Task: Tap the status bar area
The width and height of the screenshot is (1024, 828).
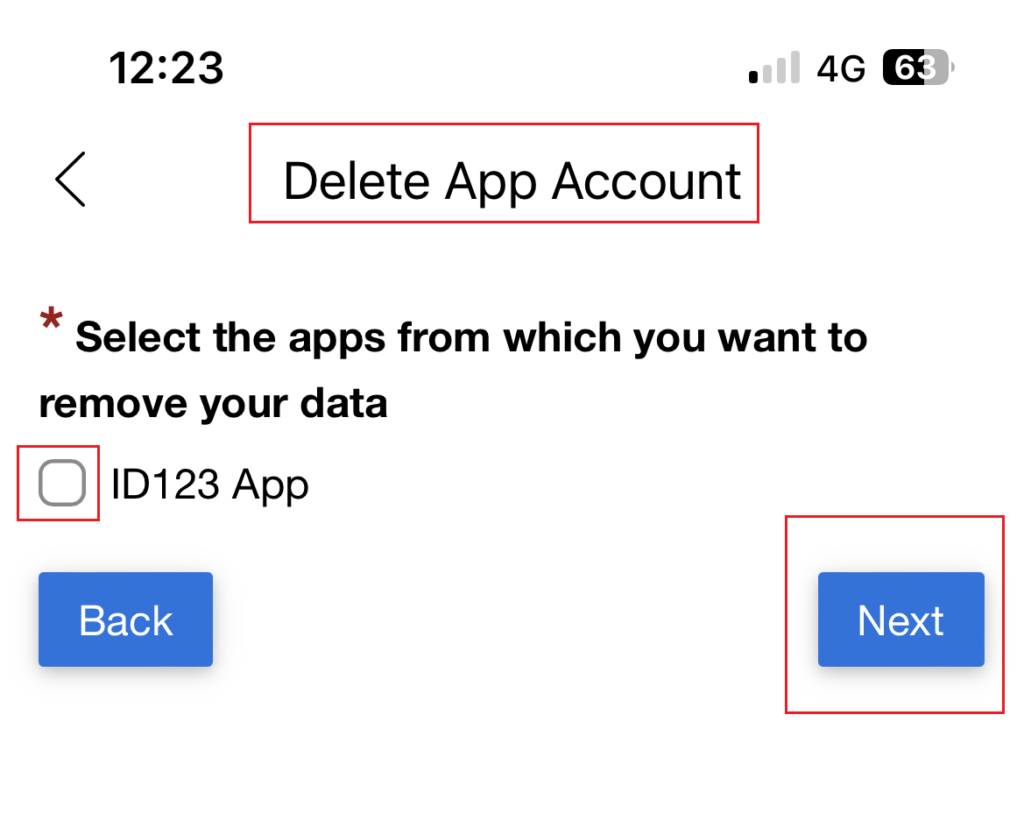Action: (512, 67)
